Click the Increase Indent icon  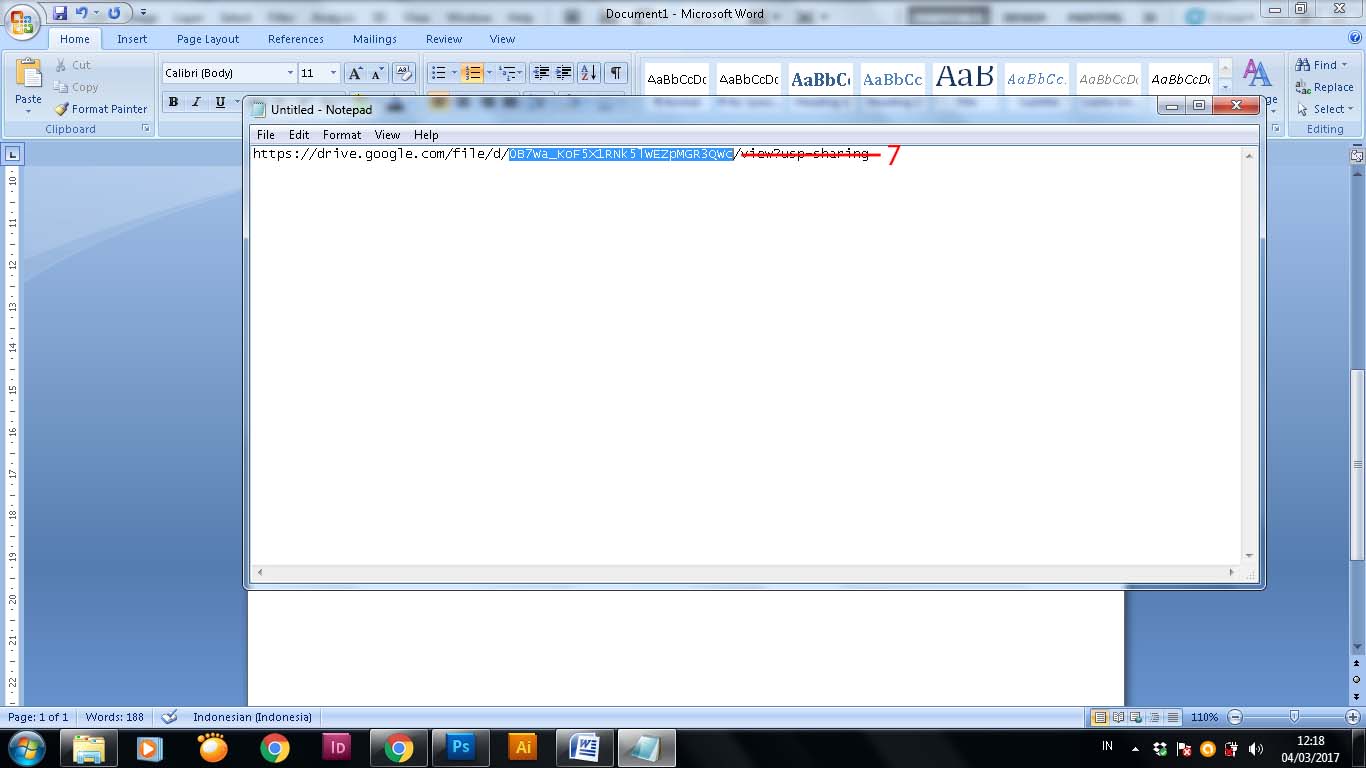pos(564,73)
